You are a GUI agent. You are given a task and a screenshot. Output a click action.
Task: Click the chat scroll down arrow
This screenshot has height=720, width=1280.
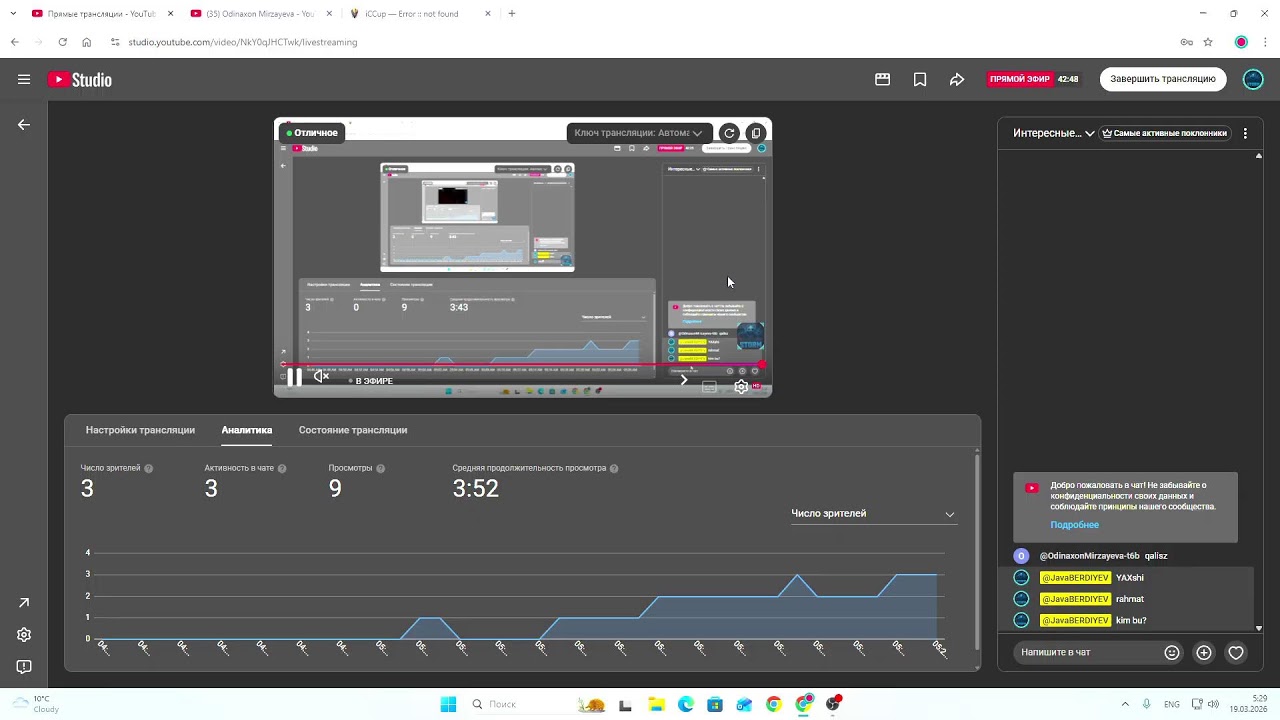pos(1259,628)
